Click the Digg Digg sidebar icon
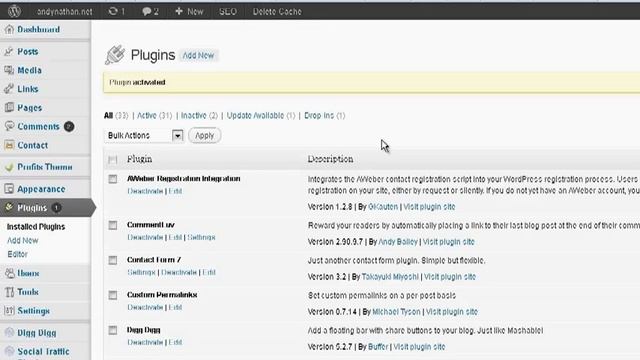This screenshot has height=360, width=640. (9, 333)
